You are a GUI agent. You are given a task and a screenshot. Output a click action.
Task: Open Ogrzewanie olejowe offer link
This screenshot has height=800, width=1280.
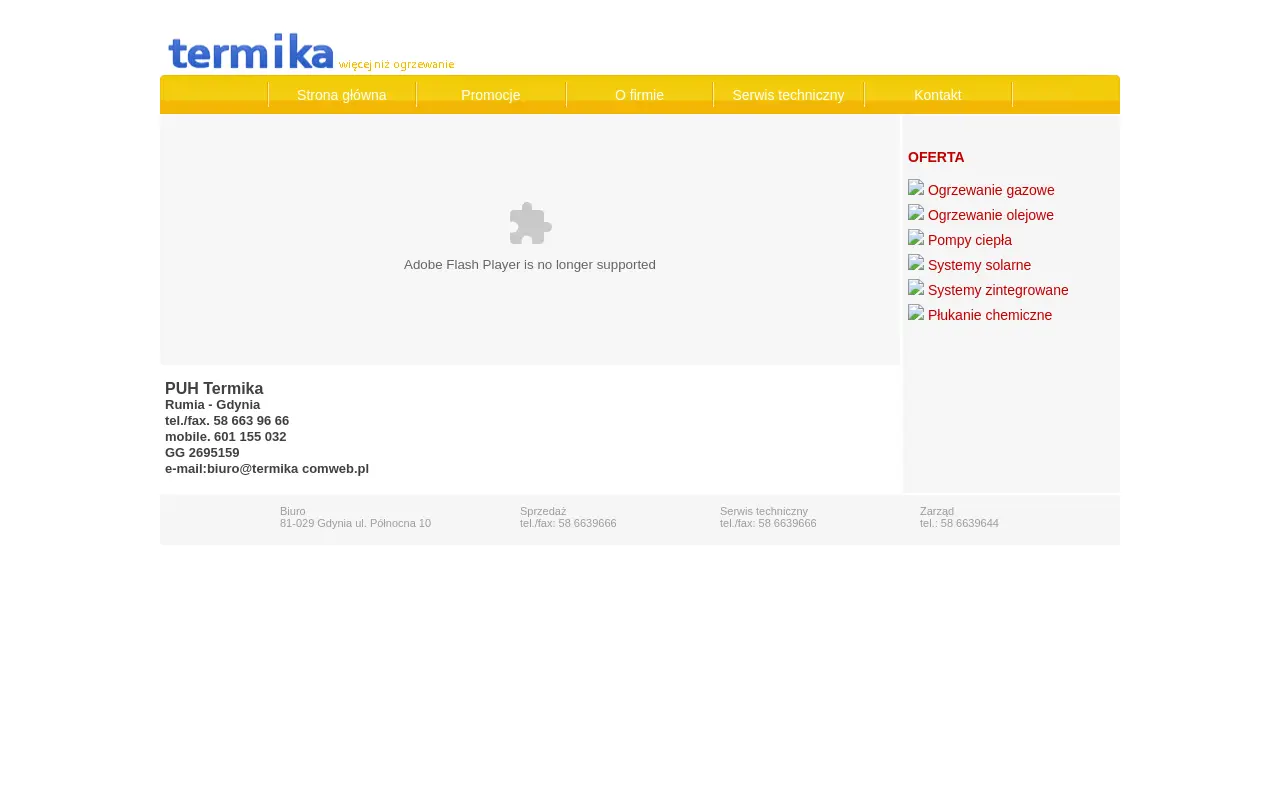[x=991, y=215]
